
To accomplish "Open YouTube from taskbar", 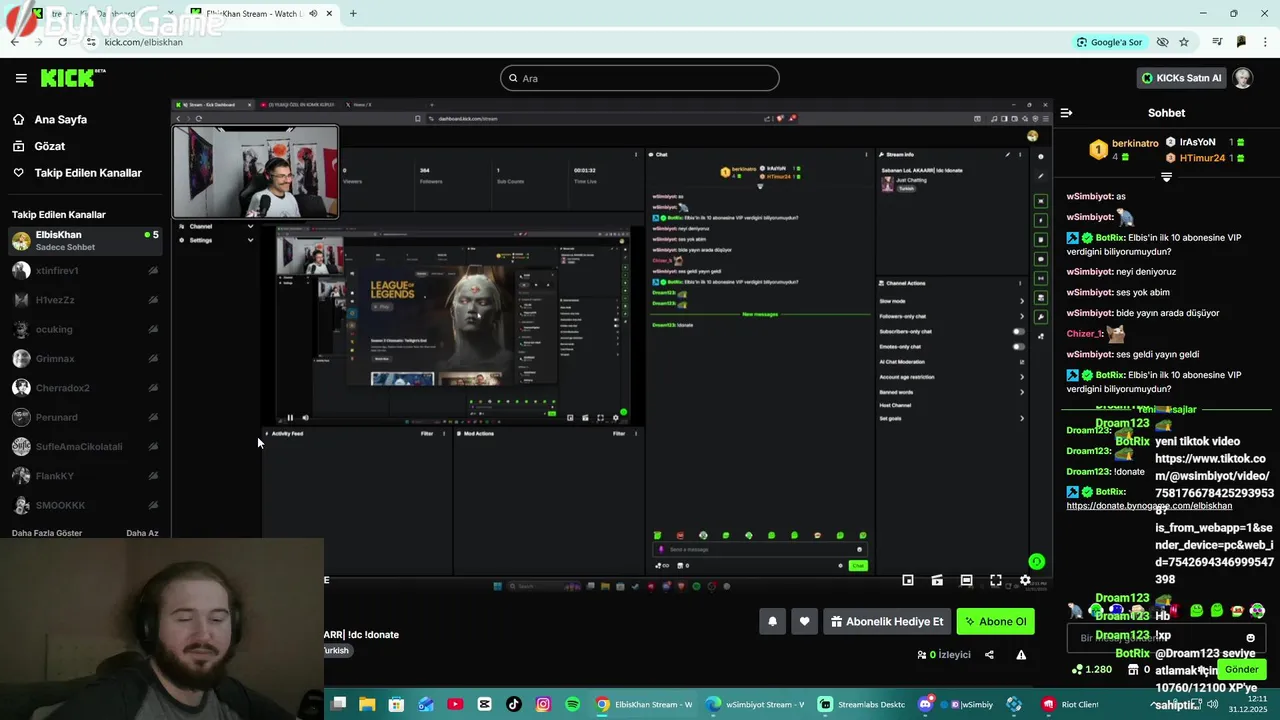I will pyautogui.click(x=455, y=704).
